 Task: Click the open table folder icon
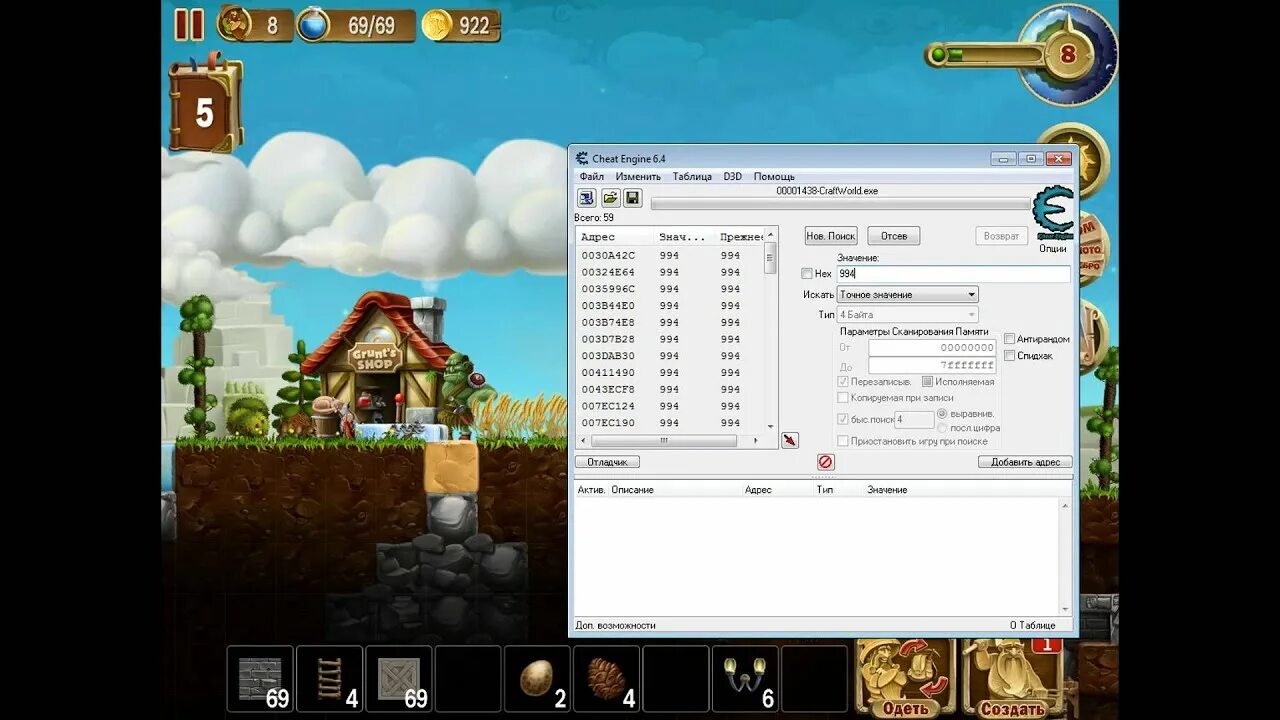(x=610, y=198)
